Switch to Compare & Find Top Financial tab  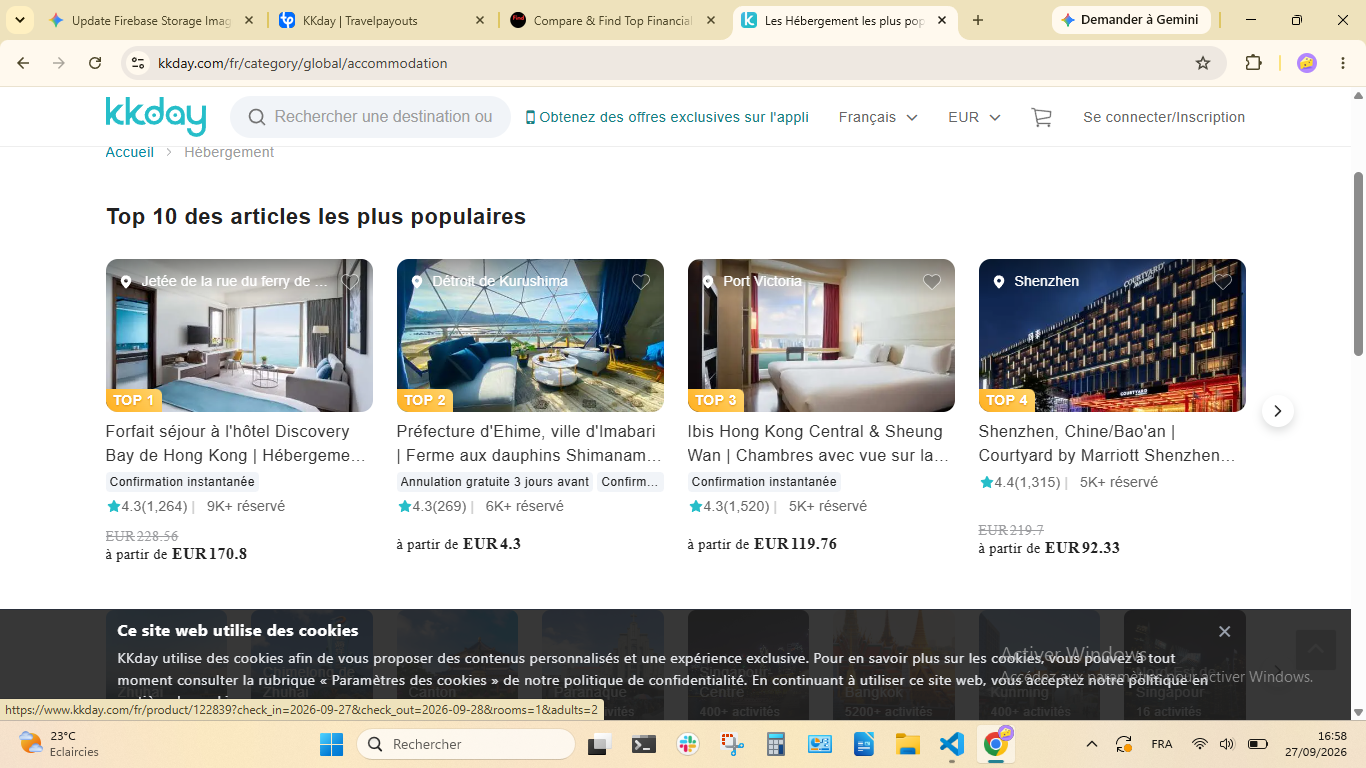(614, 20)
